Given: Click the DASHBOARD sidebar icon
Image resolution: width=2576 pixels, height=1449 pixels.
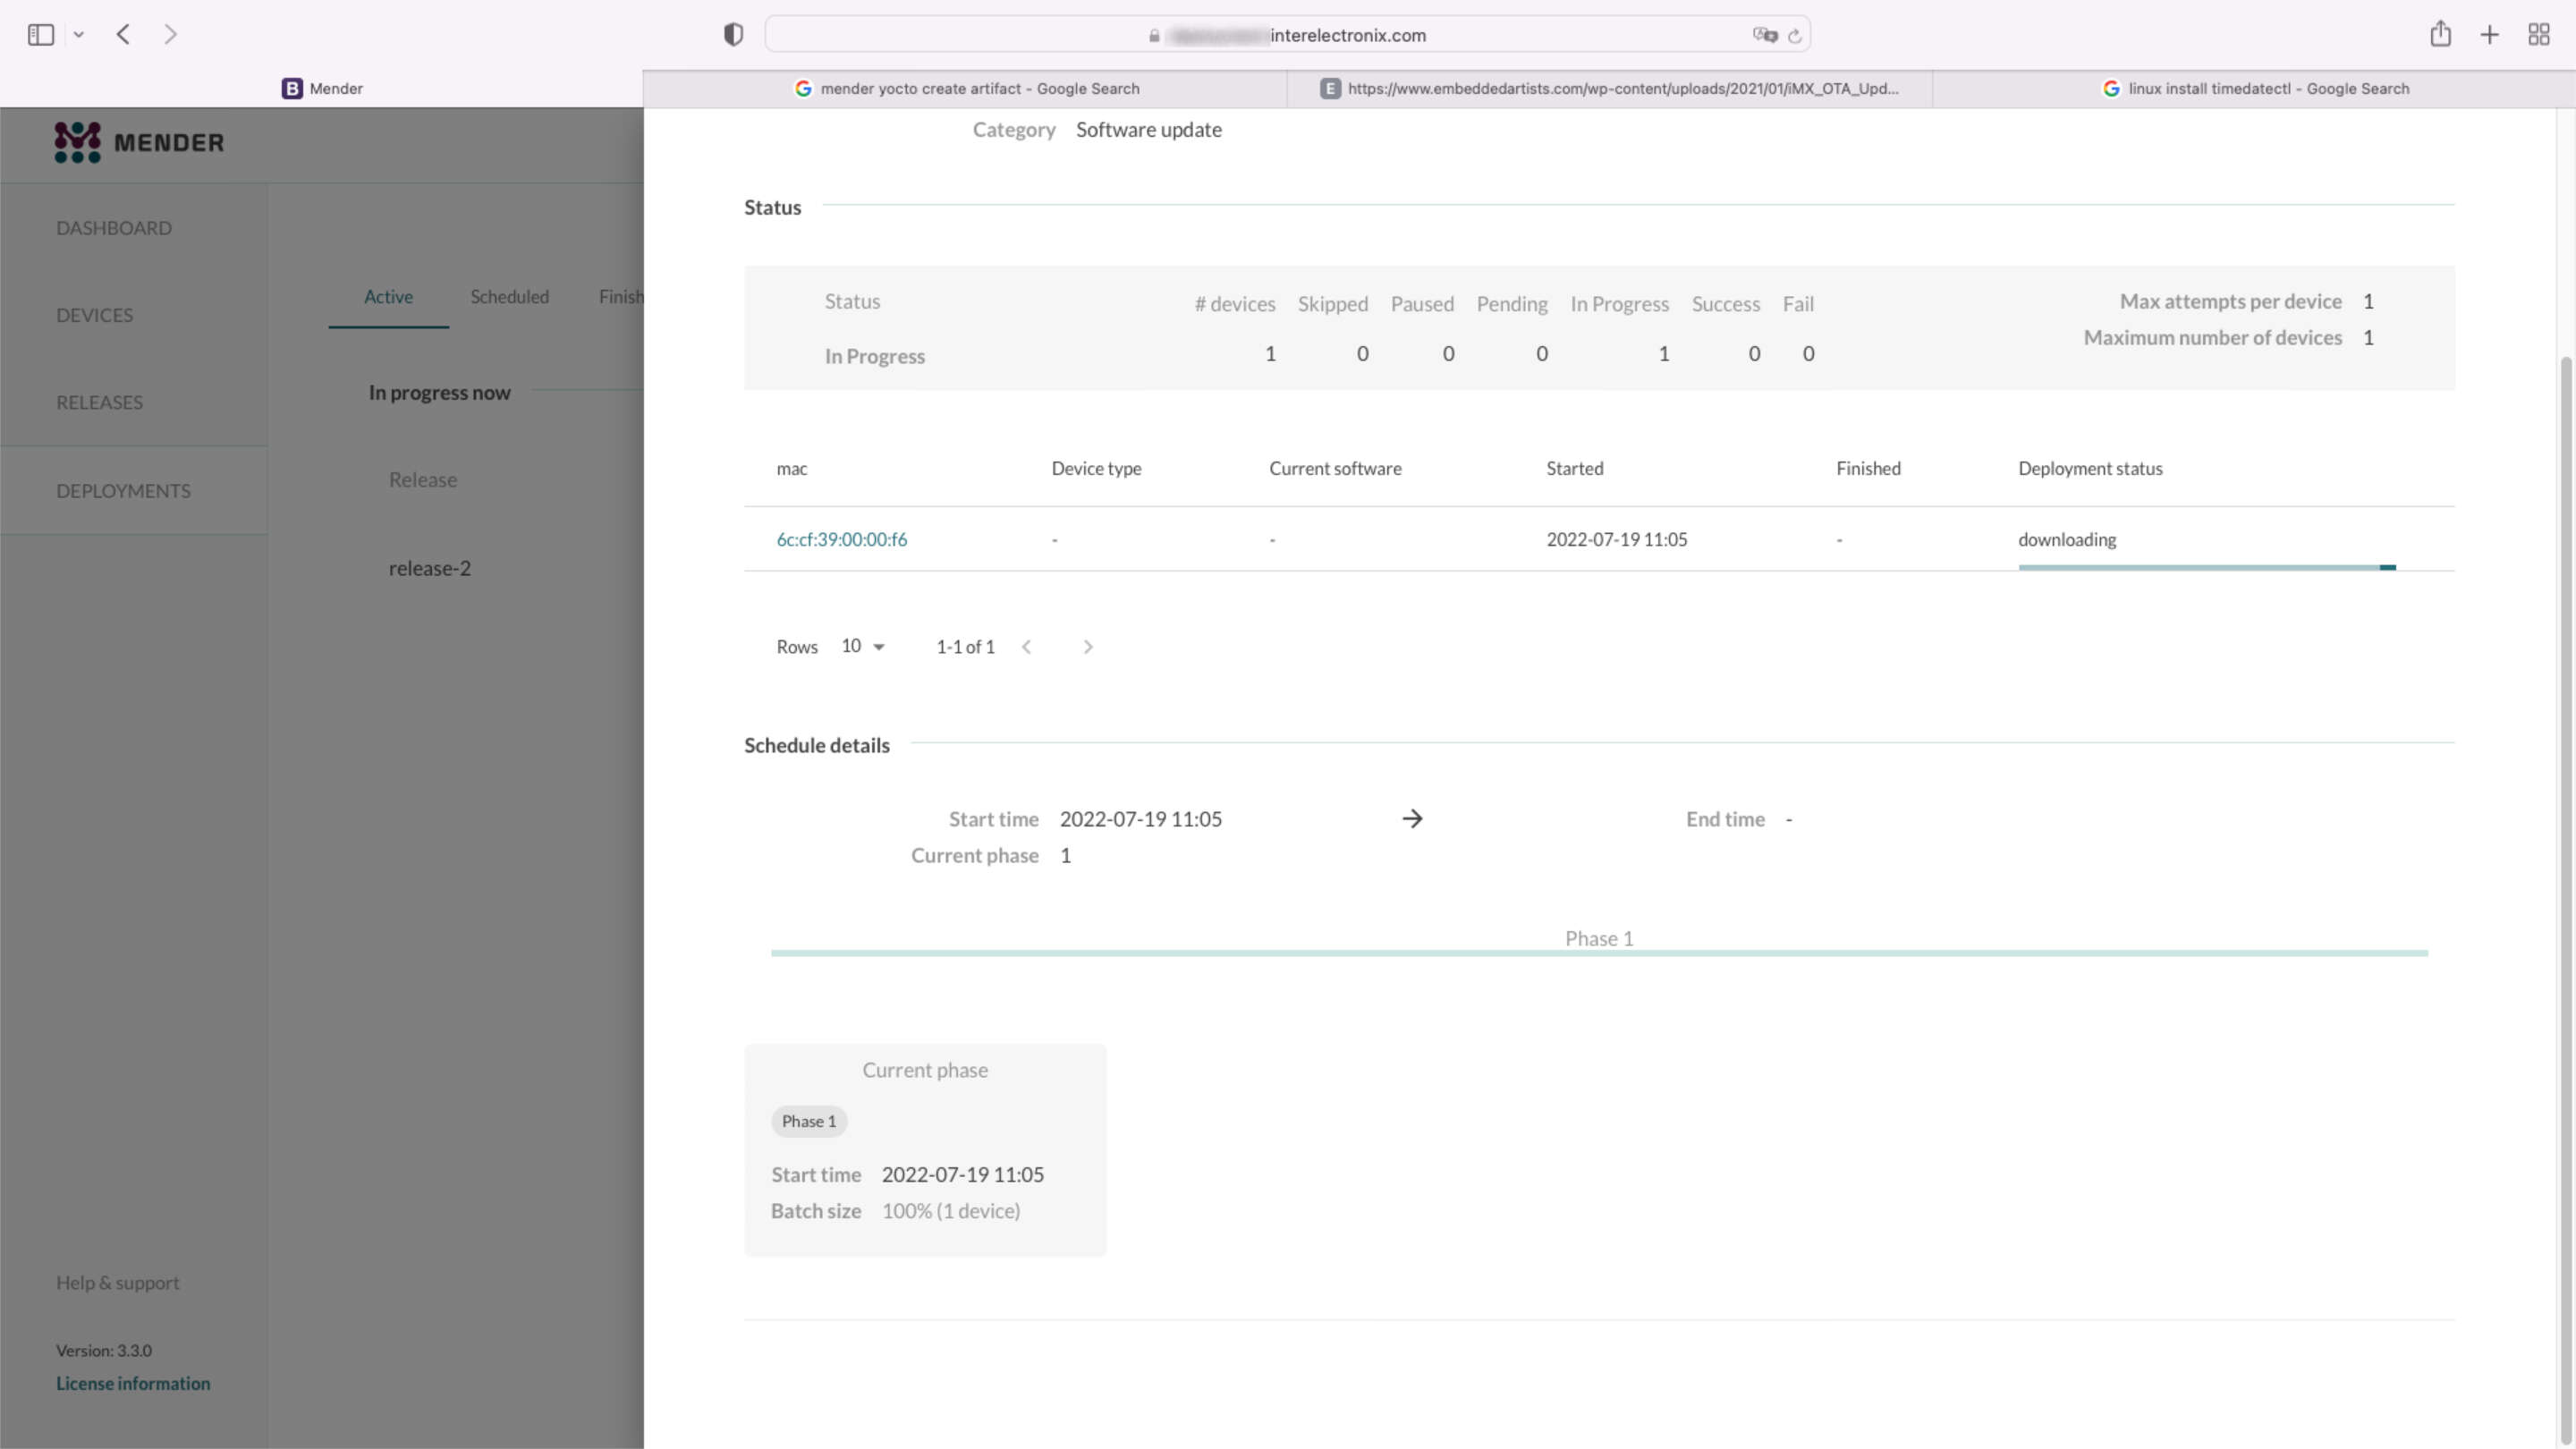Looking at the screenshot, I should tap(114, 226).
